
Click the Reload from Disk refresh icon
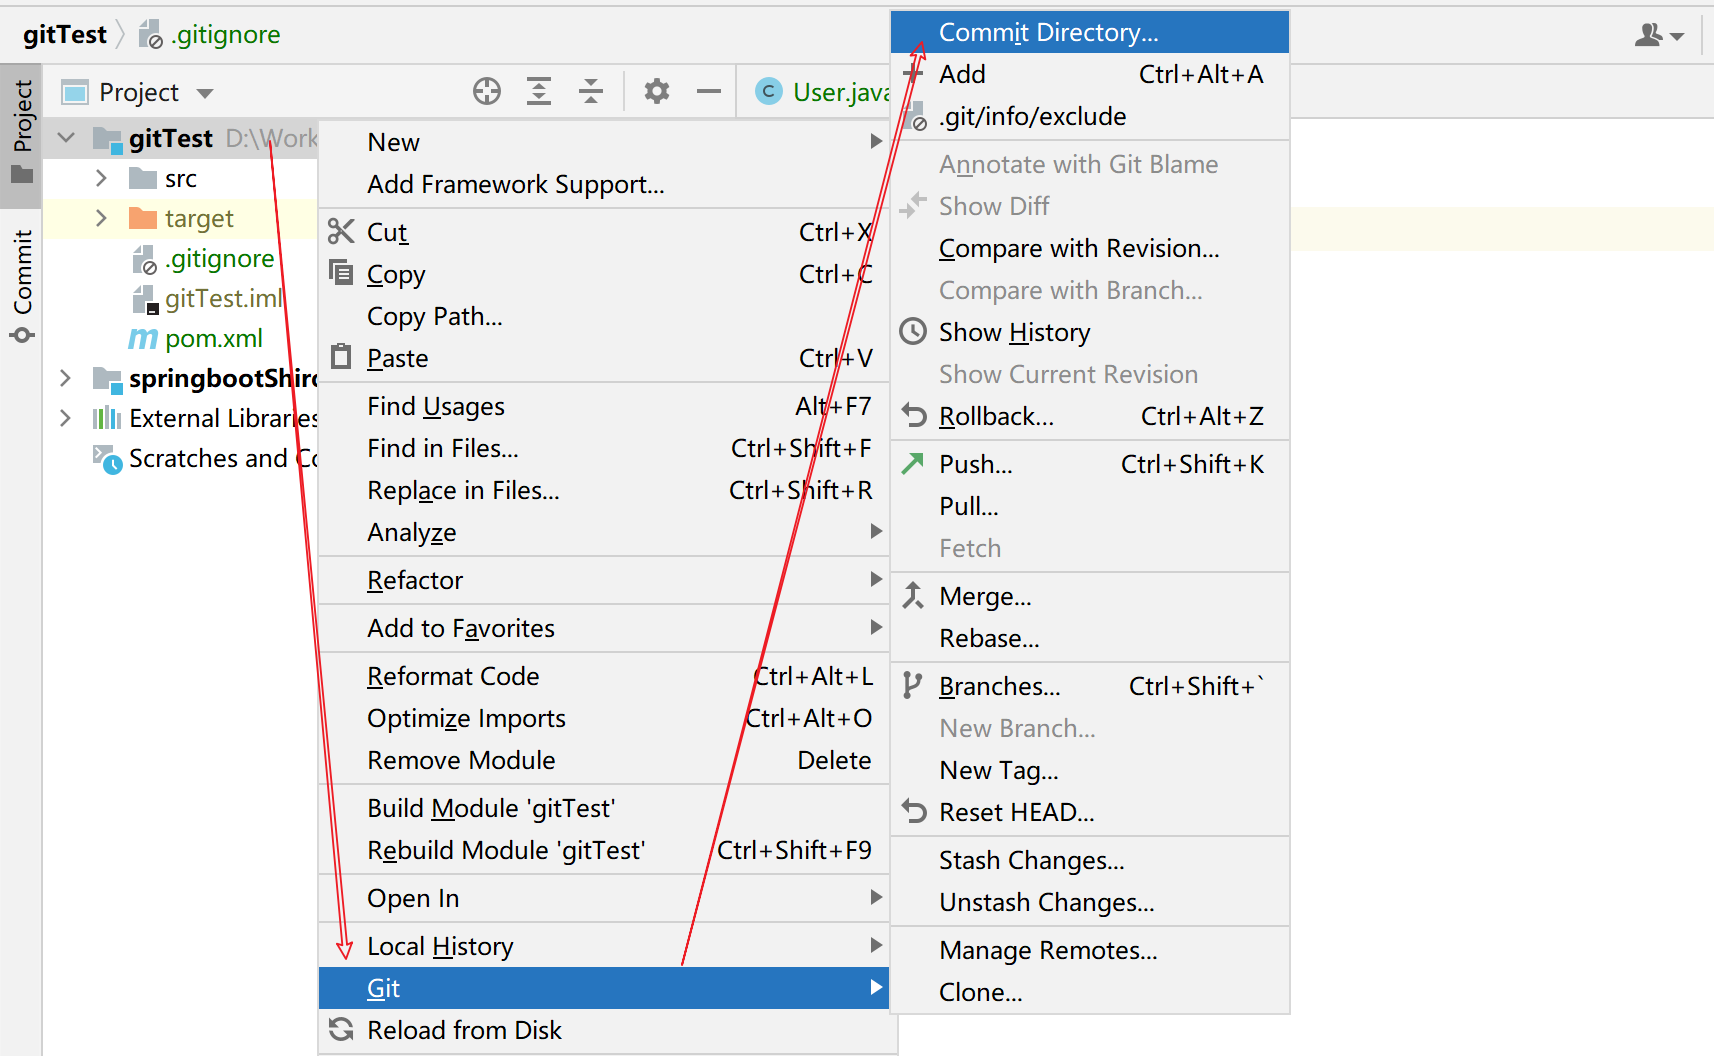(x=341, y=1030)
